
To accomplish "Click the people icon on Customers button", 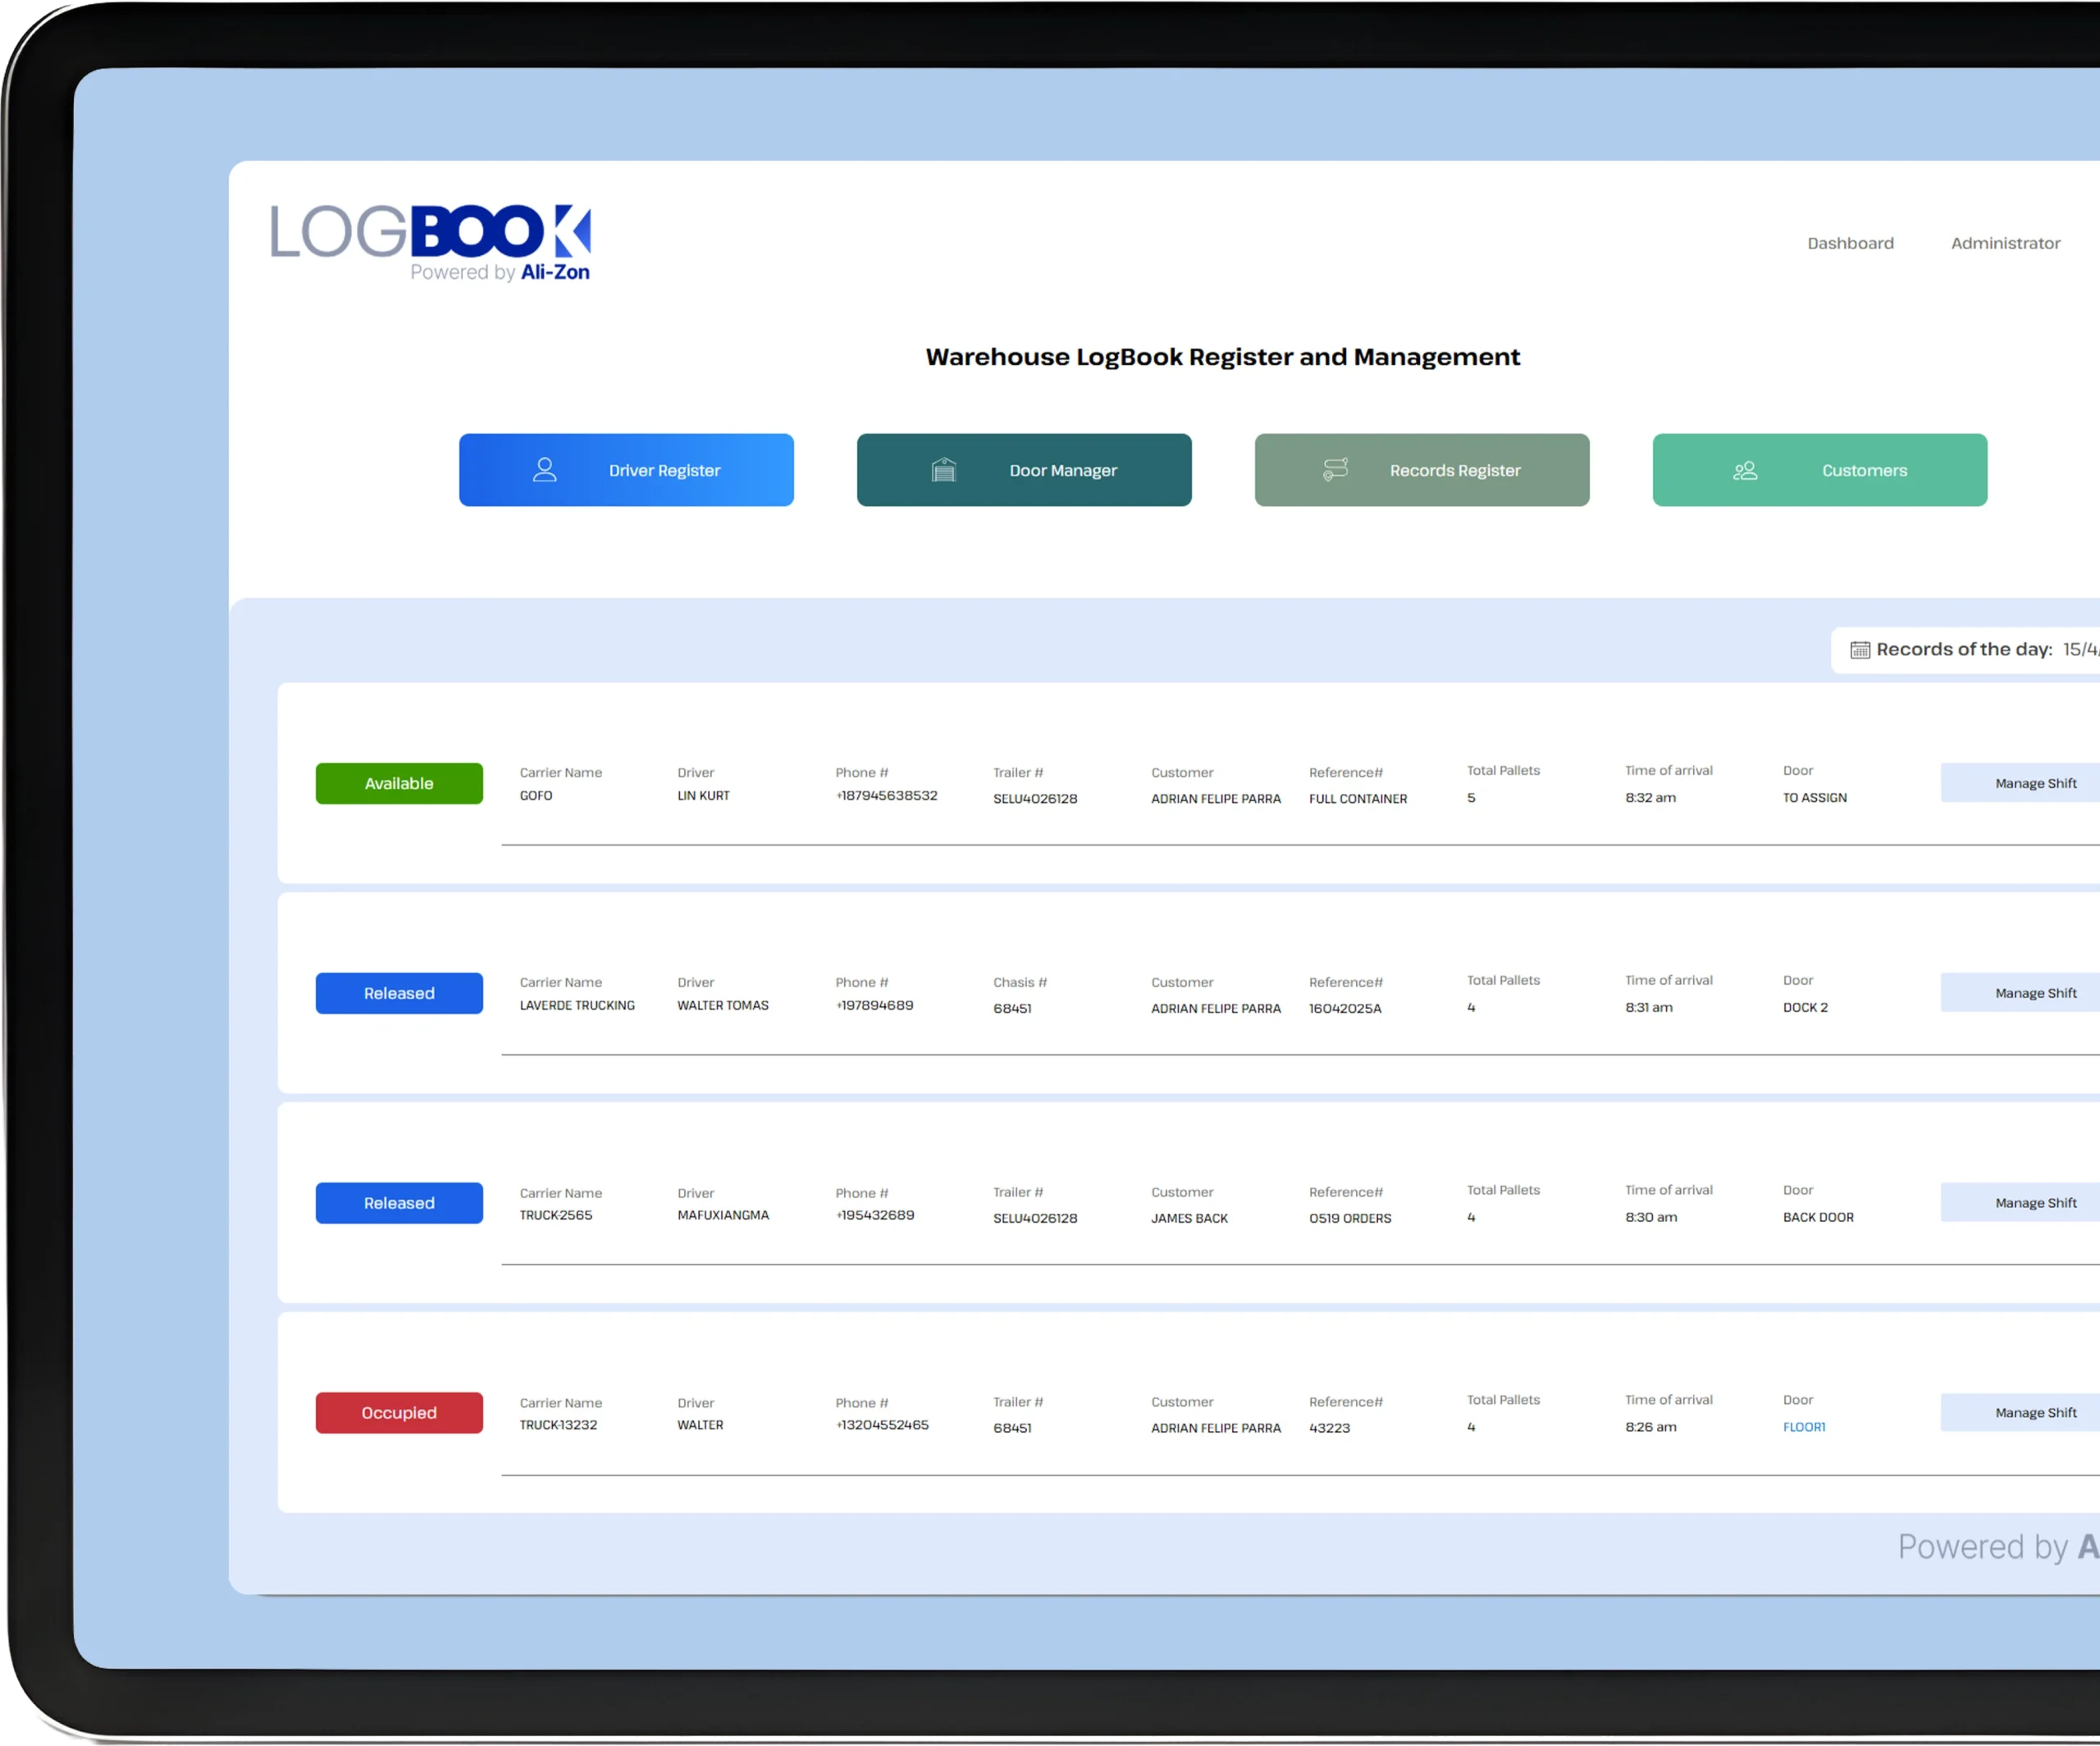I will (x=1744, y=470).
